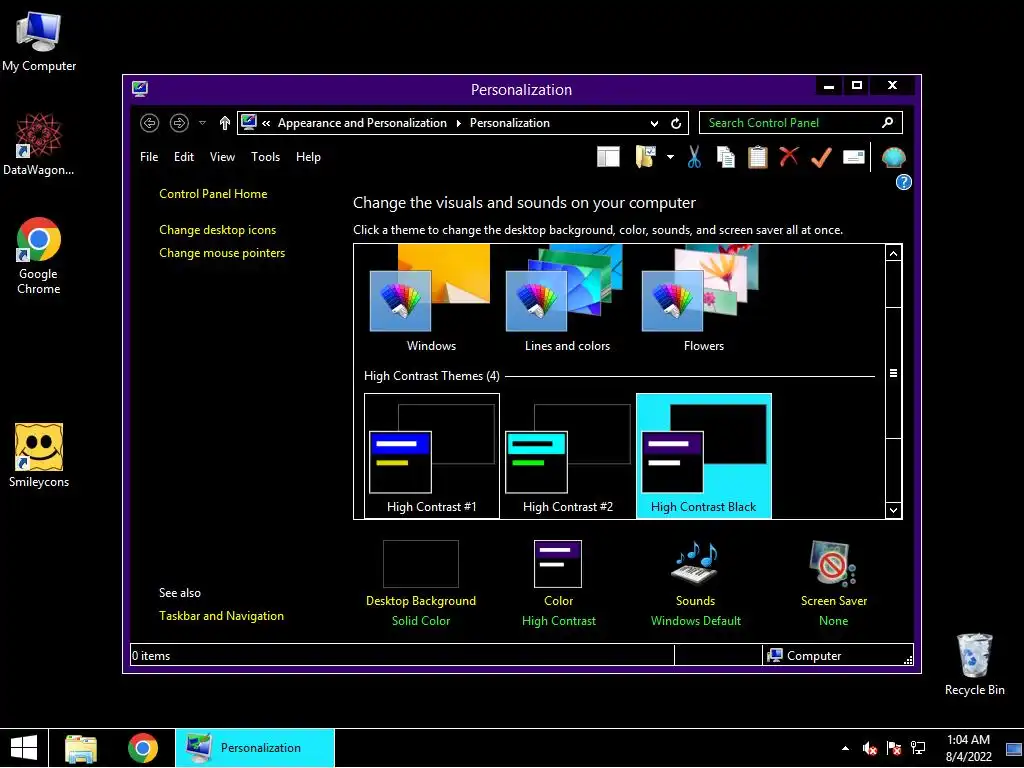This screenshot has height=768, width=1024.
Task: Open Chrome from the taskbar
Action: pos(143,748)
